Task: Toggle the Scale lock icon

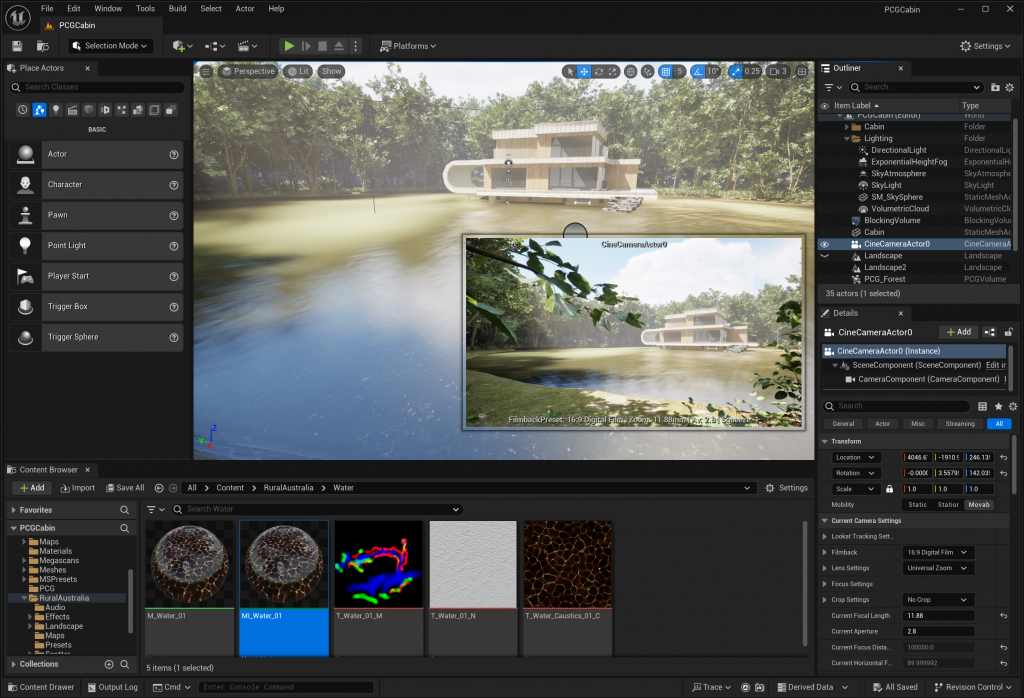Action: tap(889, 489)
